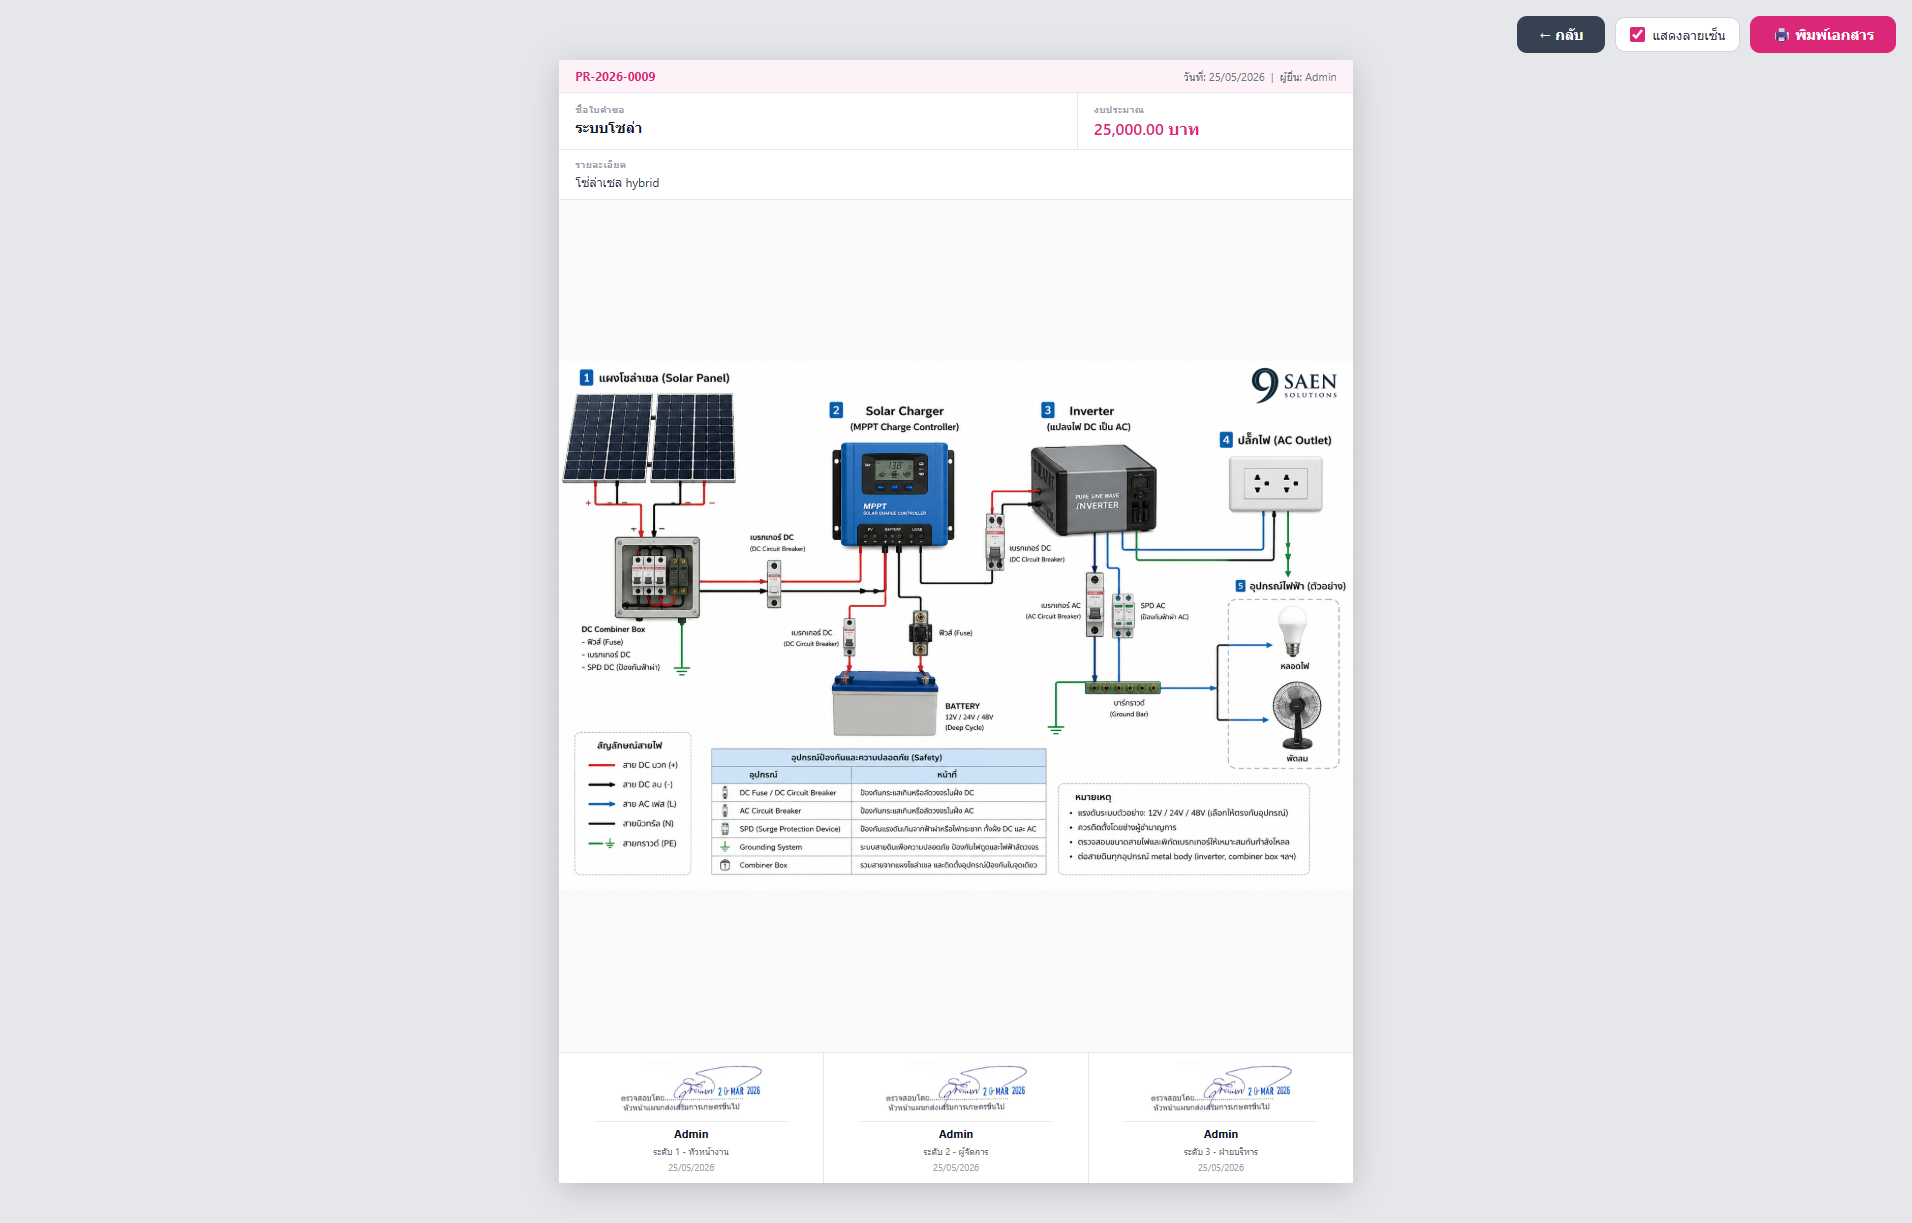Click the printer icon in print button
Screen dimensions: 1912x1223
[x=1782, y=35]
